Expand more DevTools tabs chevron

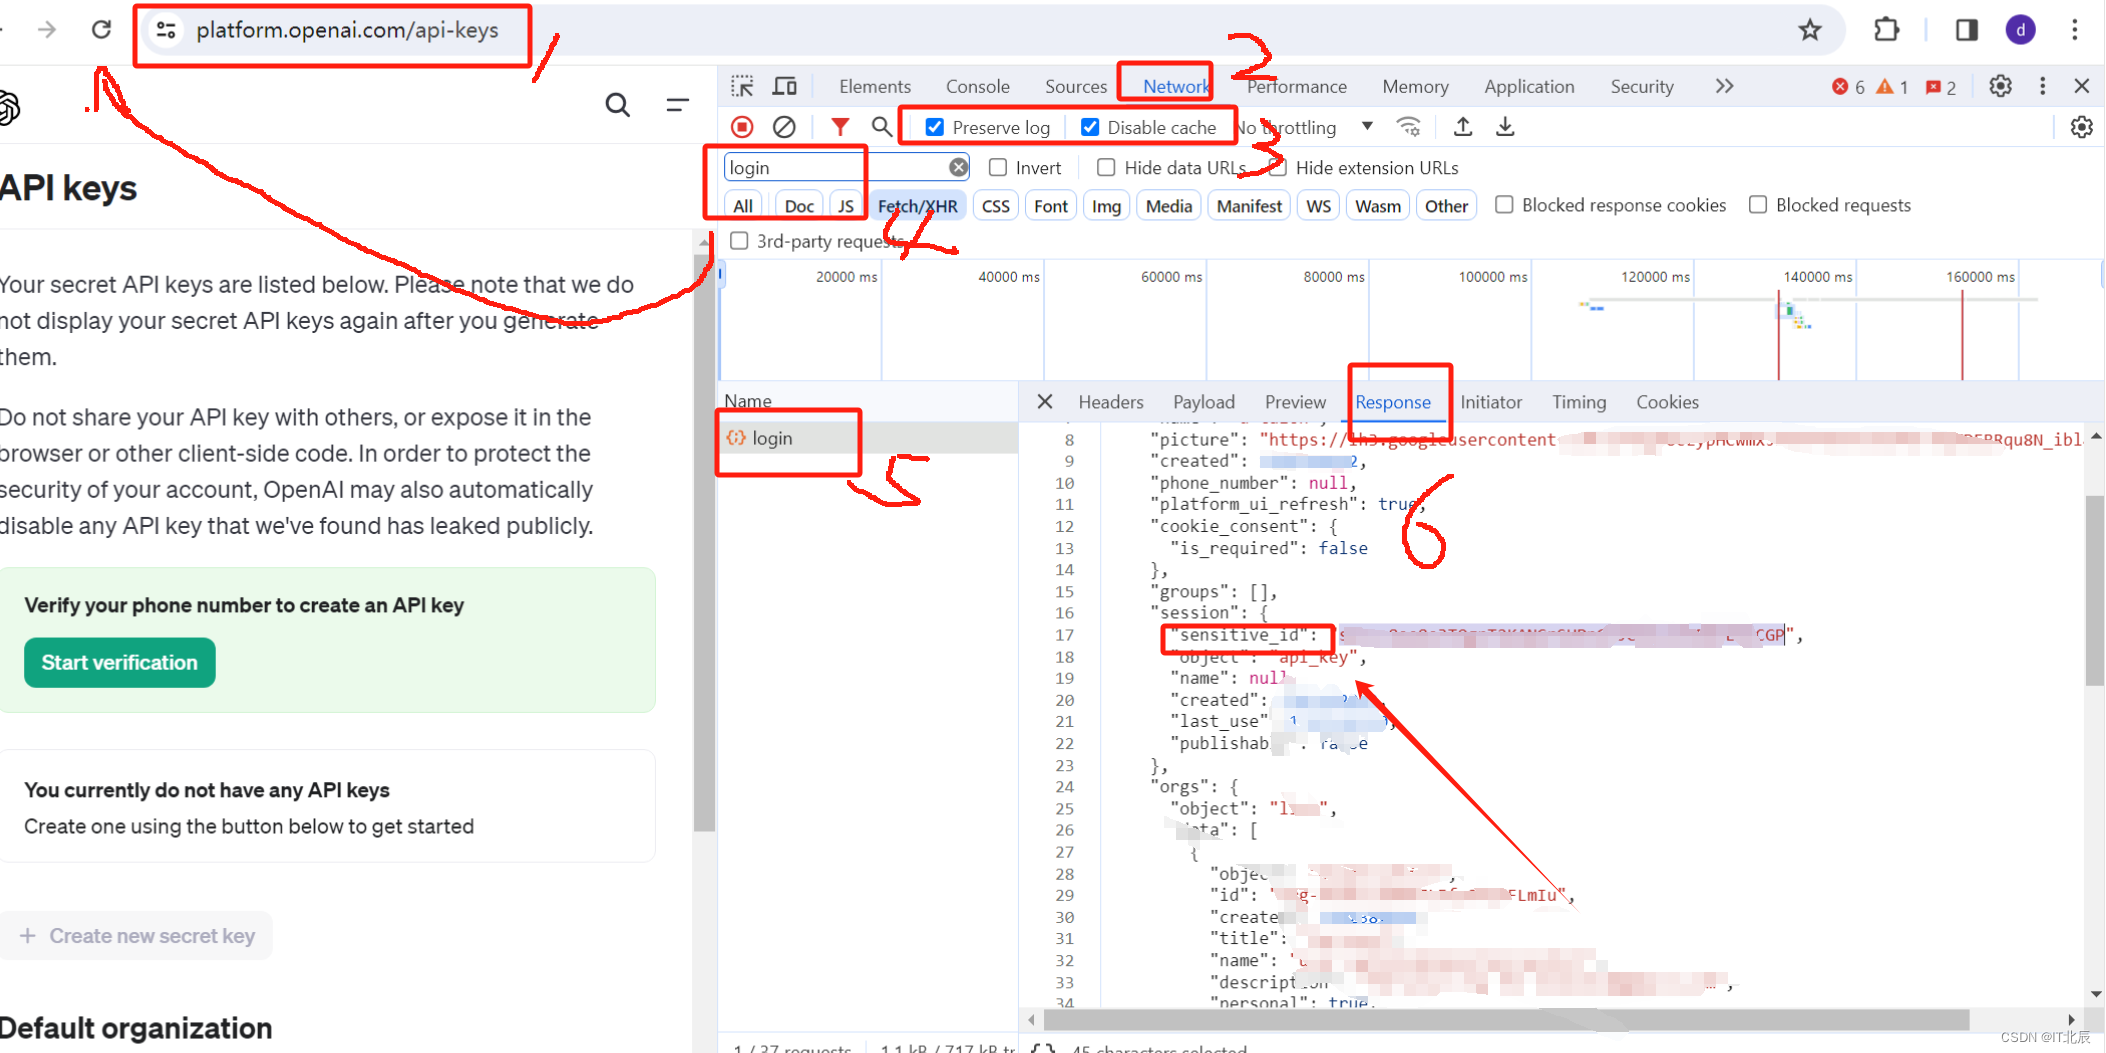click(1724, 86)
